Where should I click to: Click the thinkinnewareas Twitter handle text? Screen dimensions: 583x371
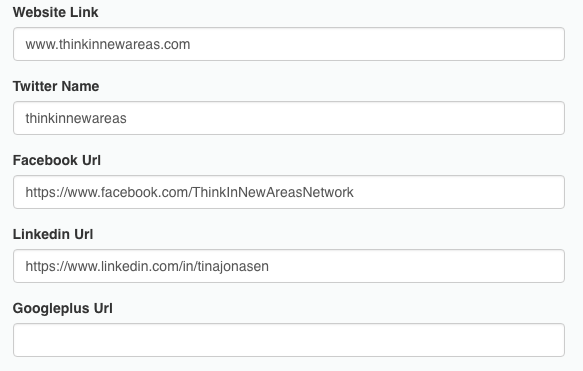[x=76, y=118]
